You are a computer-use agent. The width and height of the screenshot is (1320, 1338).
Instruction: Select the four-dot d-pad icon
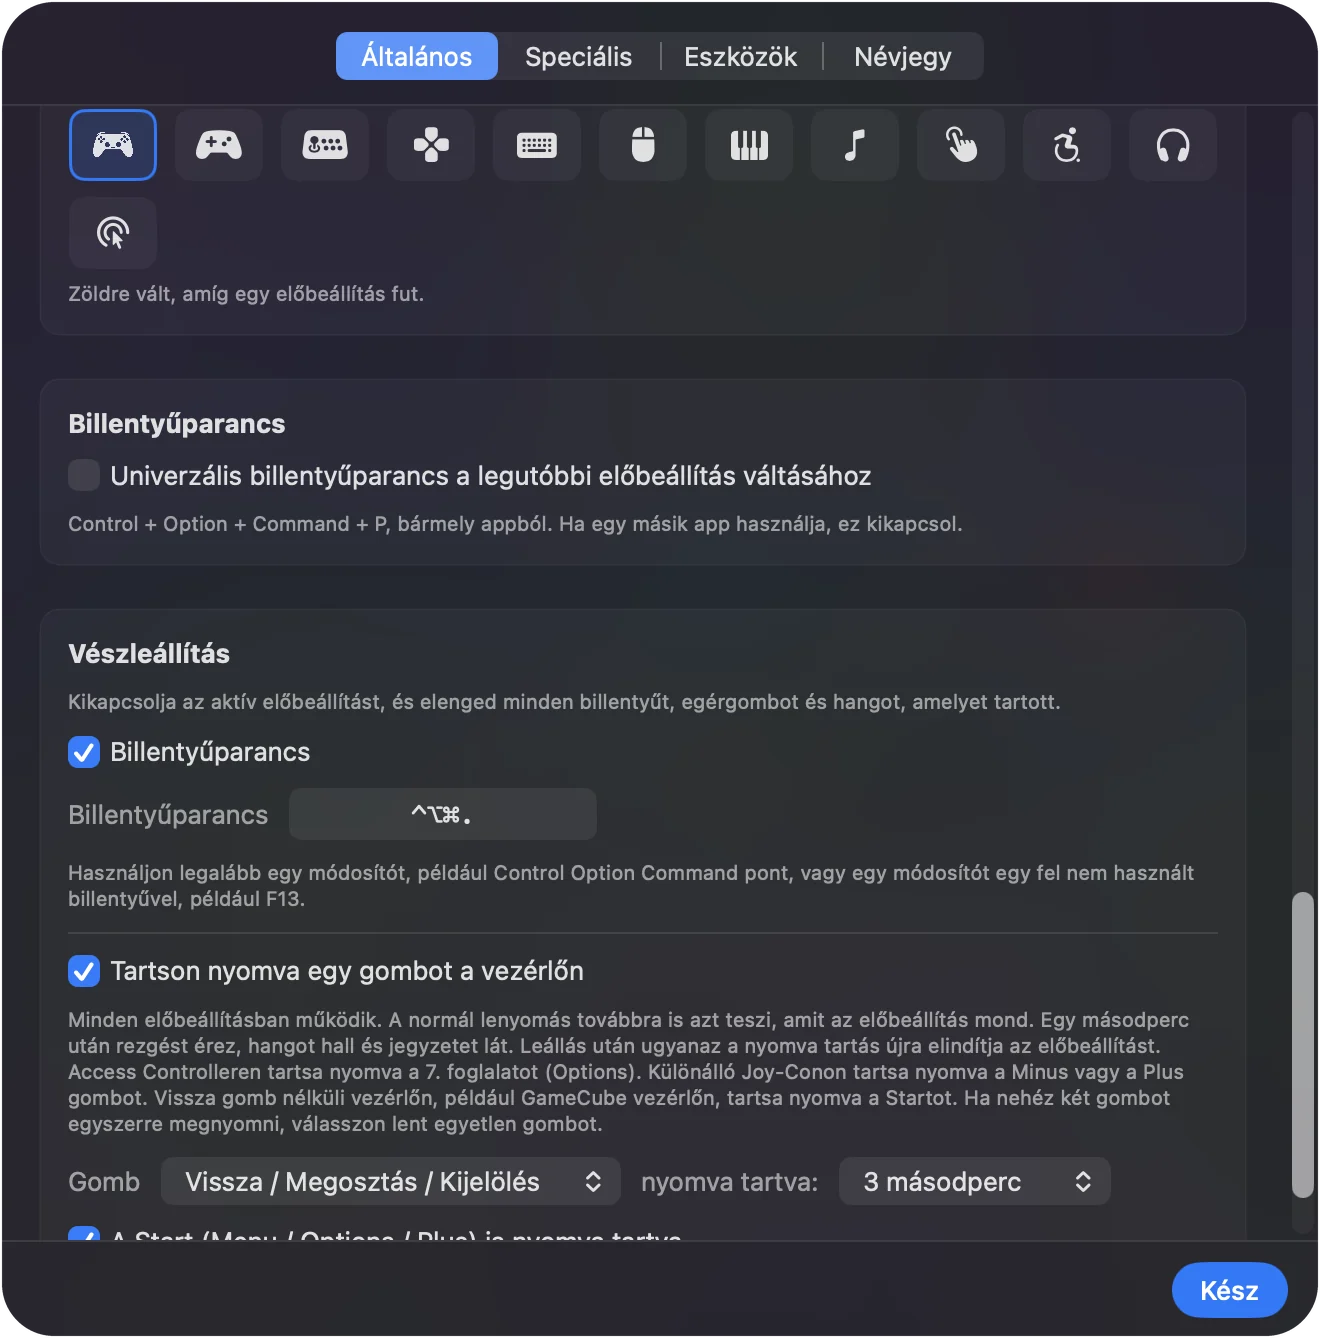pos(431,145)
